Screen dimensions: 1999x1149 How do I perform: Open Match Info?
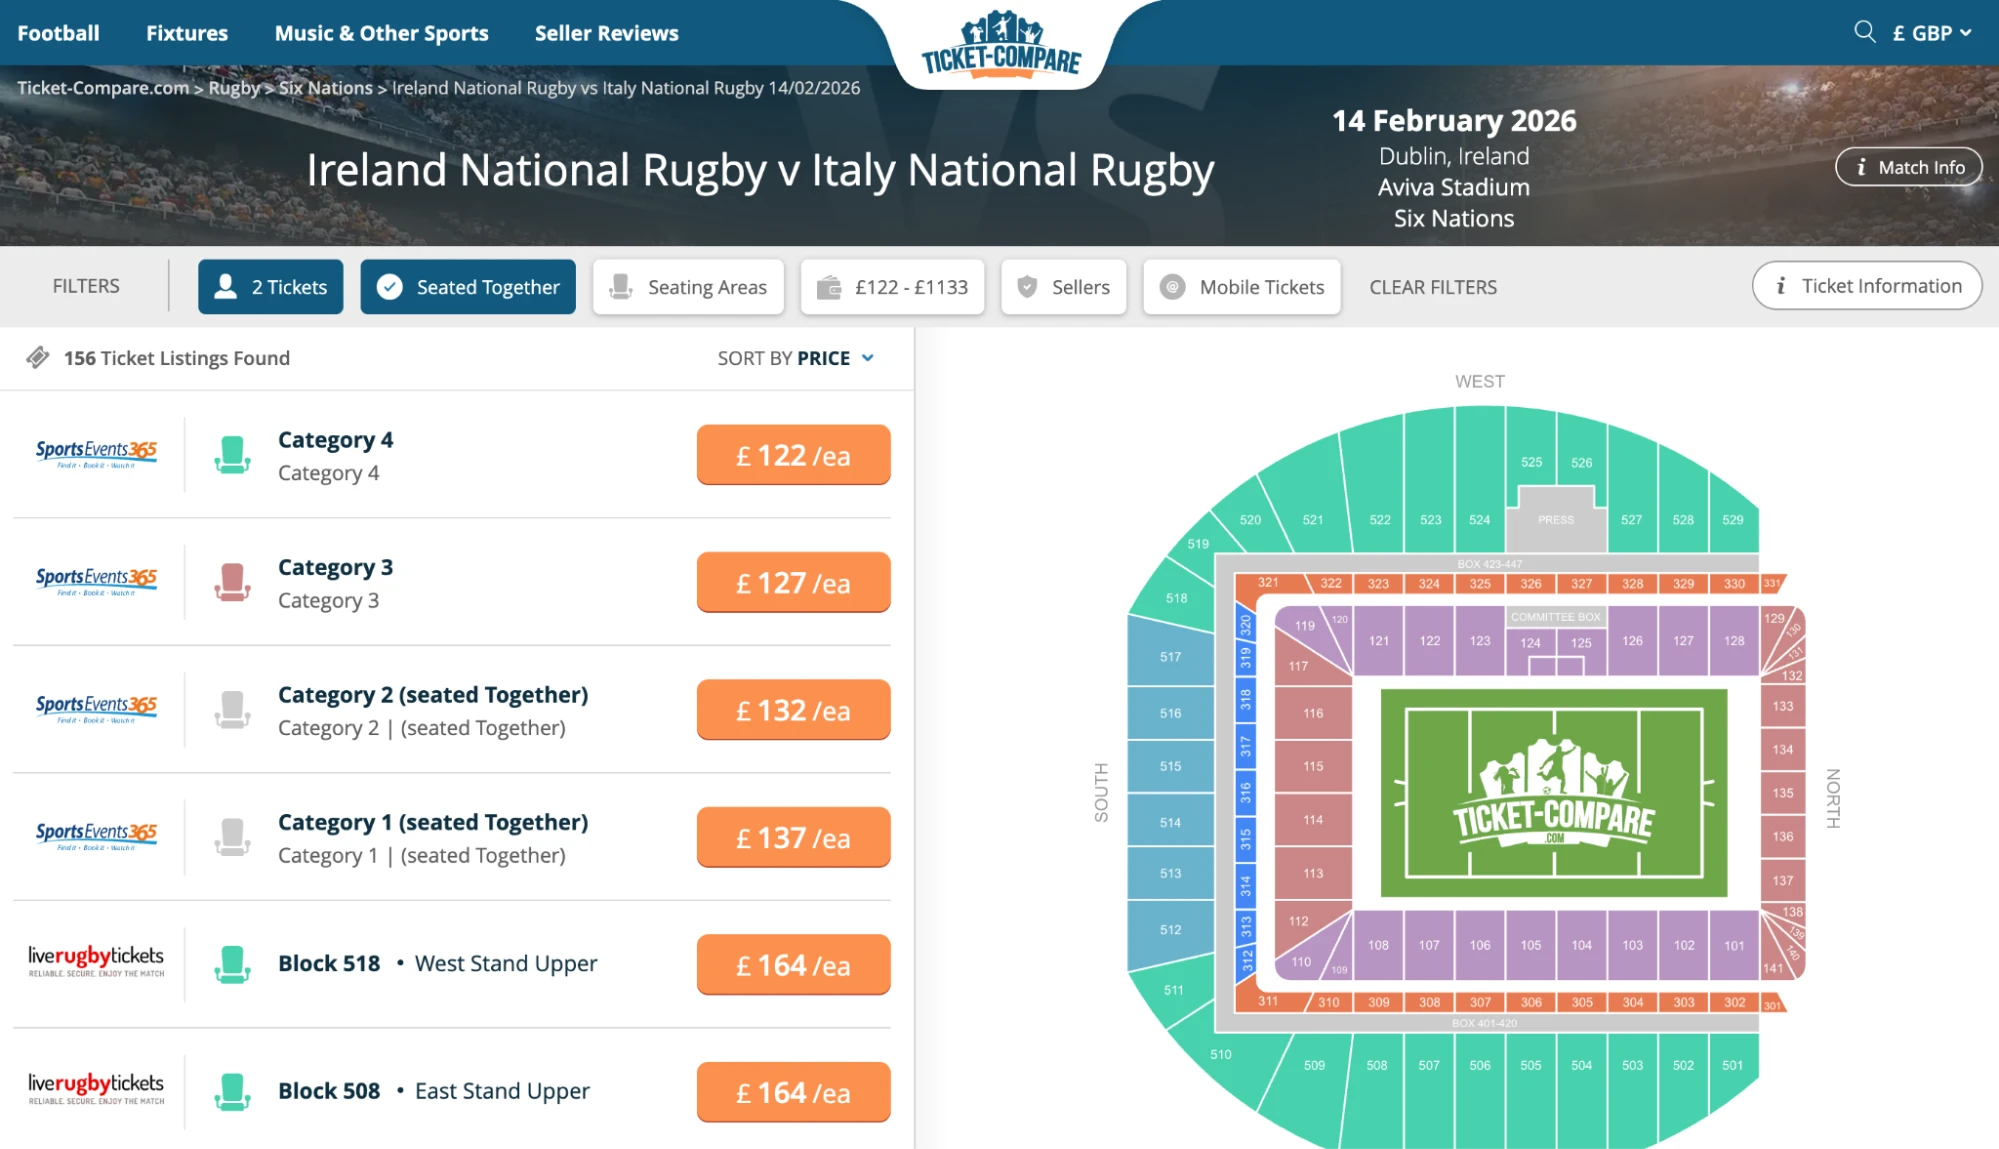1908,167
